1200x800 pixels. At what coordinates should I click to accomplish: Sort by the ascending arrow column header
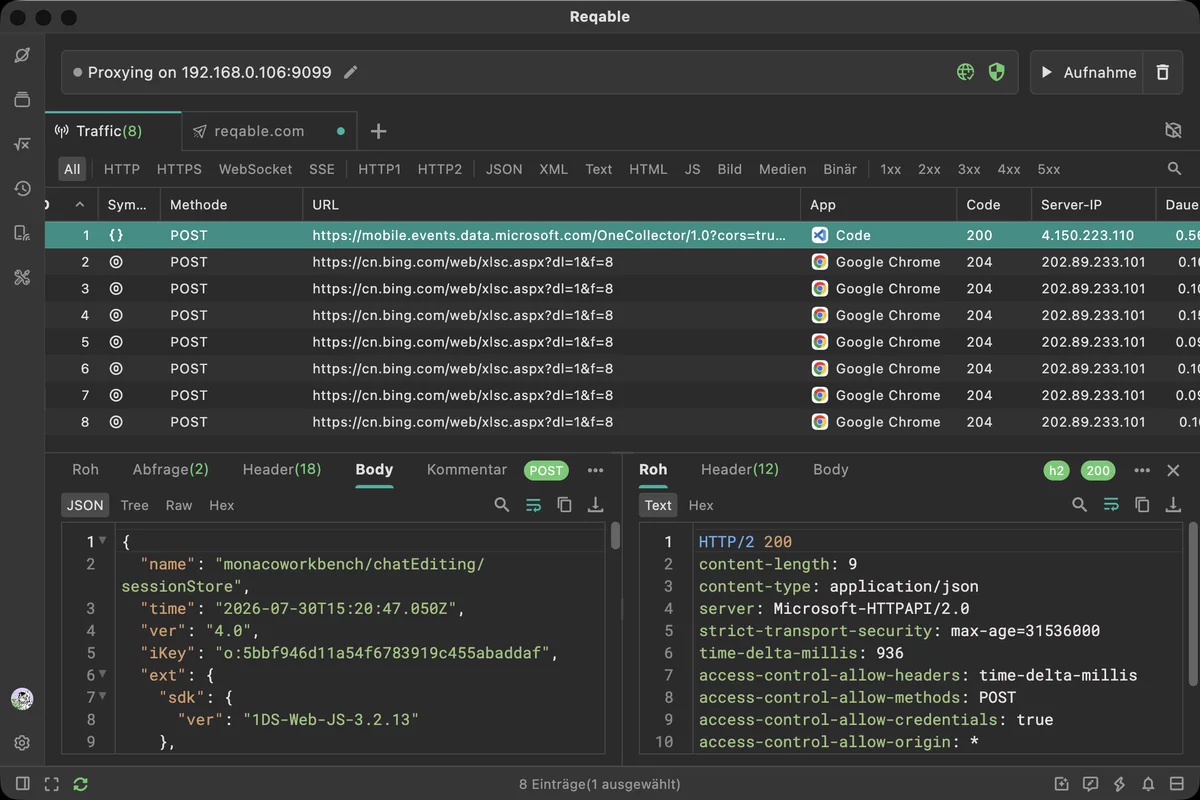click(80, 204)
